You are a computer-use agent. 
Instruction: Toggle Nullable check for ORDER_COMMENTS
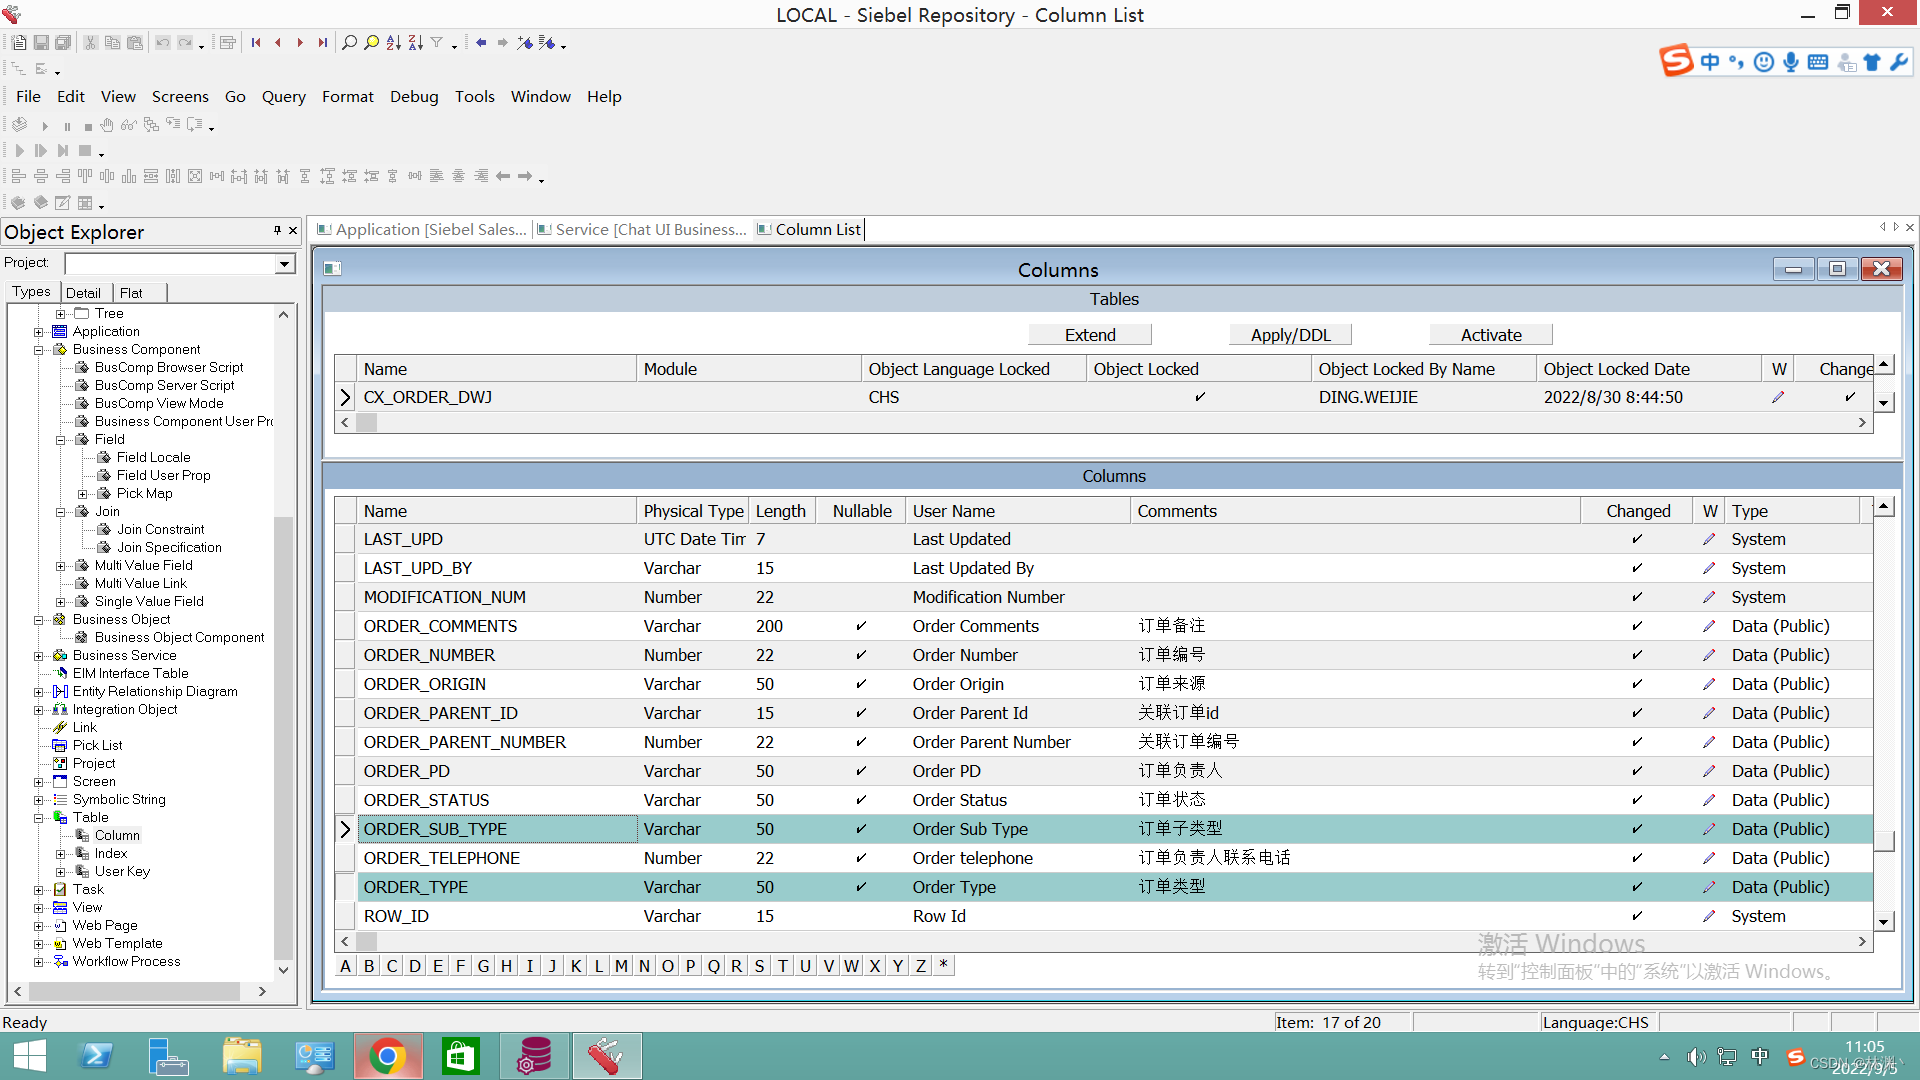[861, 626]
